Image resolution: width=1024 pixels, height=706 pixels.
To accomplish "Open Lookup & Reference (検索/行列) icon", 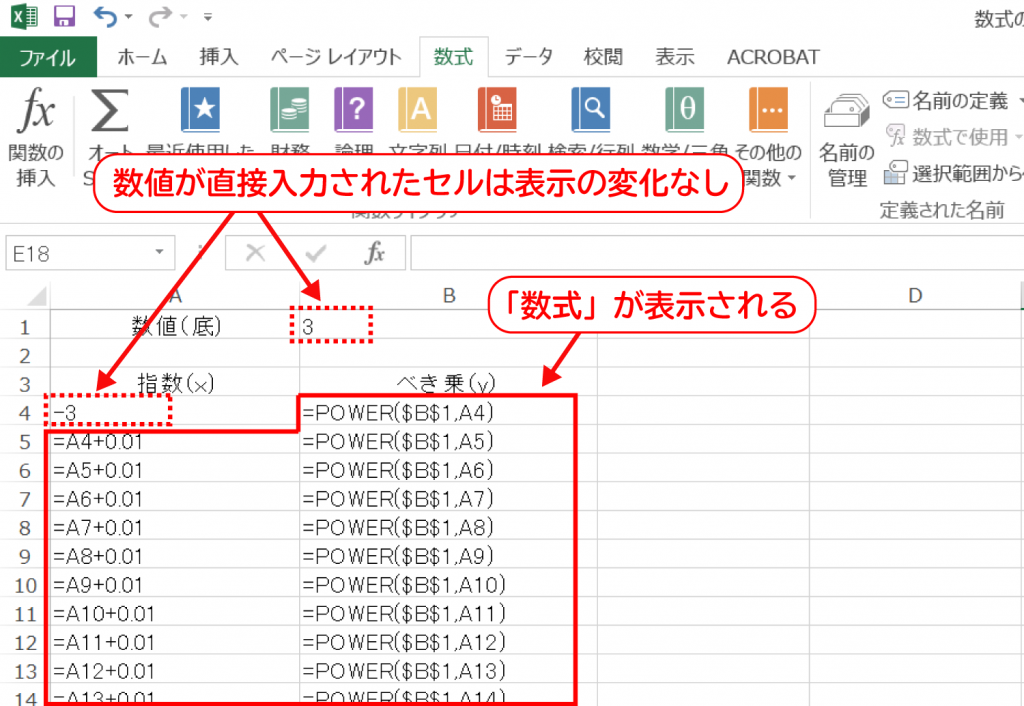I will click(590, 110).
